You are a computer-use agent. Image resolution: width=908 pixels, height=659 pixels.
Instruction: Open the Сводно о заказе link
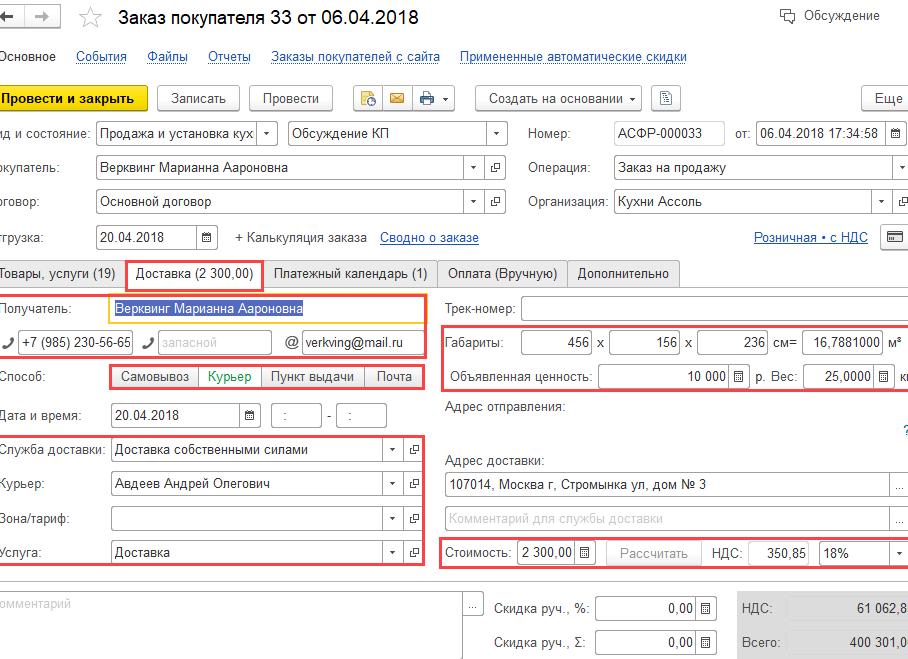click(429, 237)
